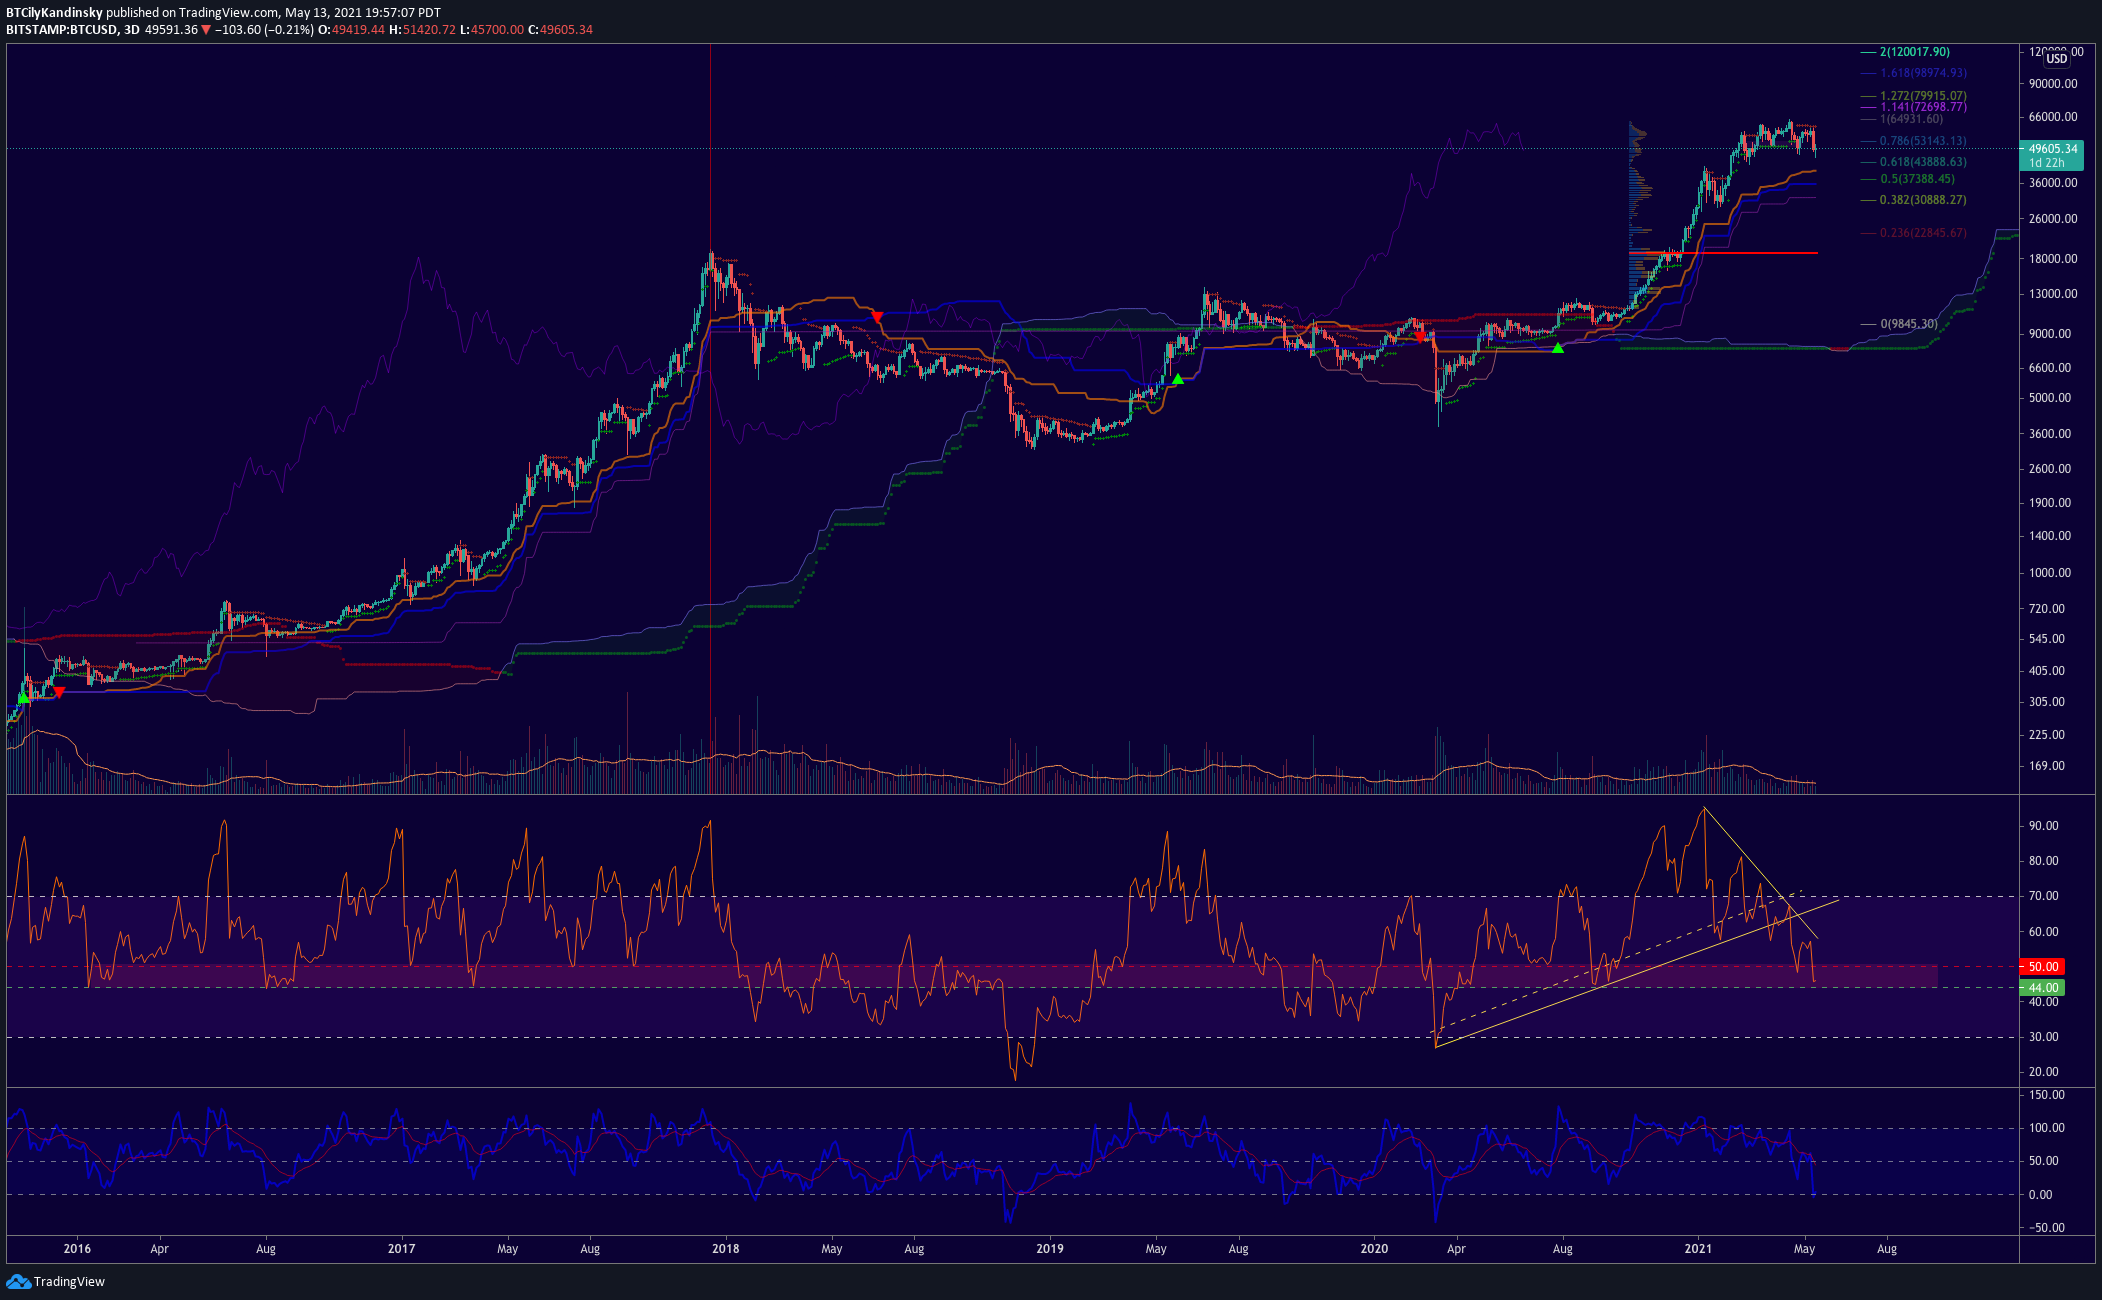Select Fibonacci level 1.141(72698.77) label
2102x1300 pixels.
point(1923,107)
